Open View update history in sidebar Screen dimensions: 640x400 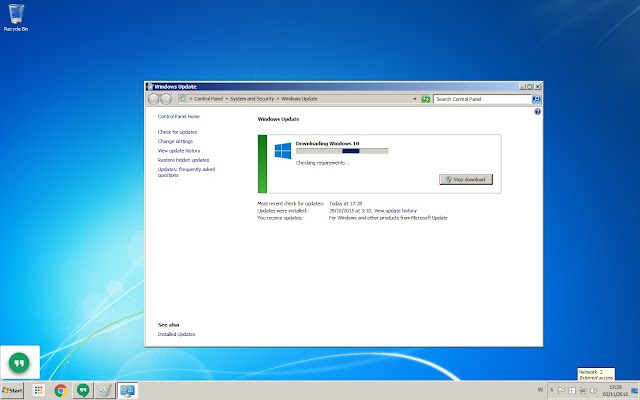(x=179, y=151)
